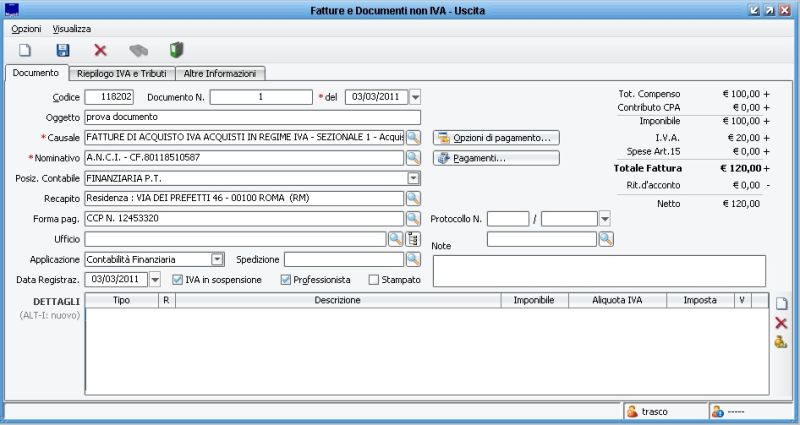Screen dimensions: 800x425
Task: Click the Opzioni di pagamento button
Action: pos(496,137)
